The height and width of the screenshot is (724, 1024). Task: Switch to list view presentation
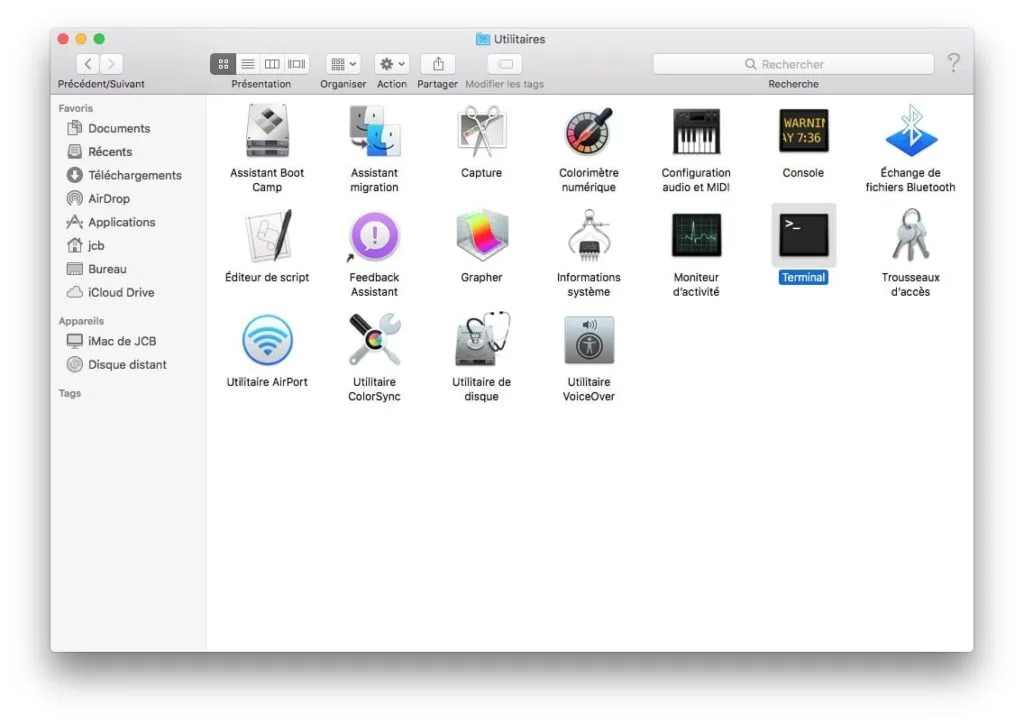coord(248,64)
